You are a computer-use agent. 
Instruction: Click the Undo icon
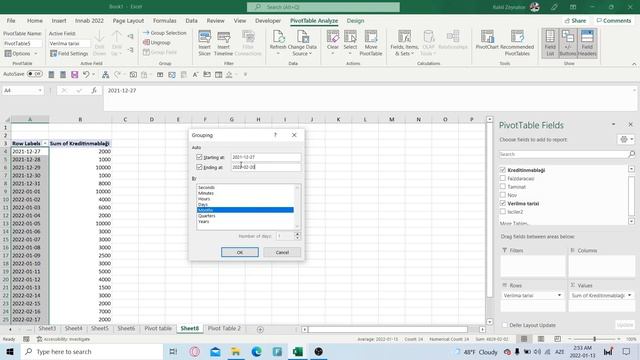(86, 74)
